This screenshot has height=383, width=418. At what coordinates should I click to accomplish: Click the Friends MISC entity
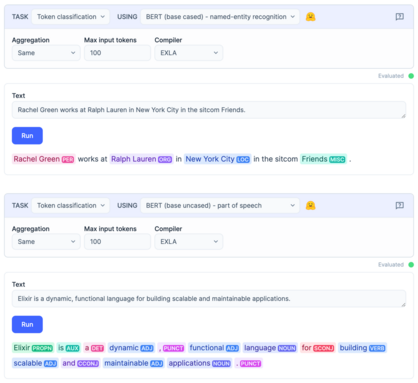click(323, 159)
